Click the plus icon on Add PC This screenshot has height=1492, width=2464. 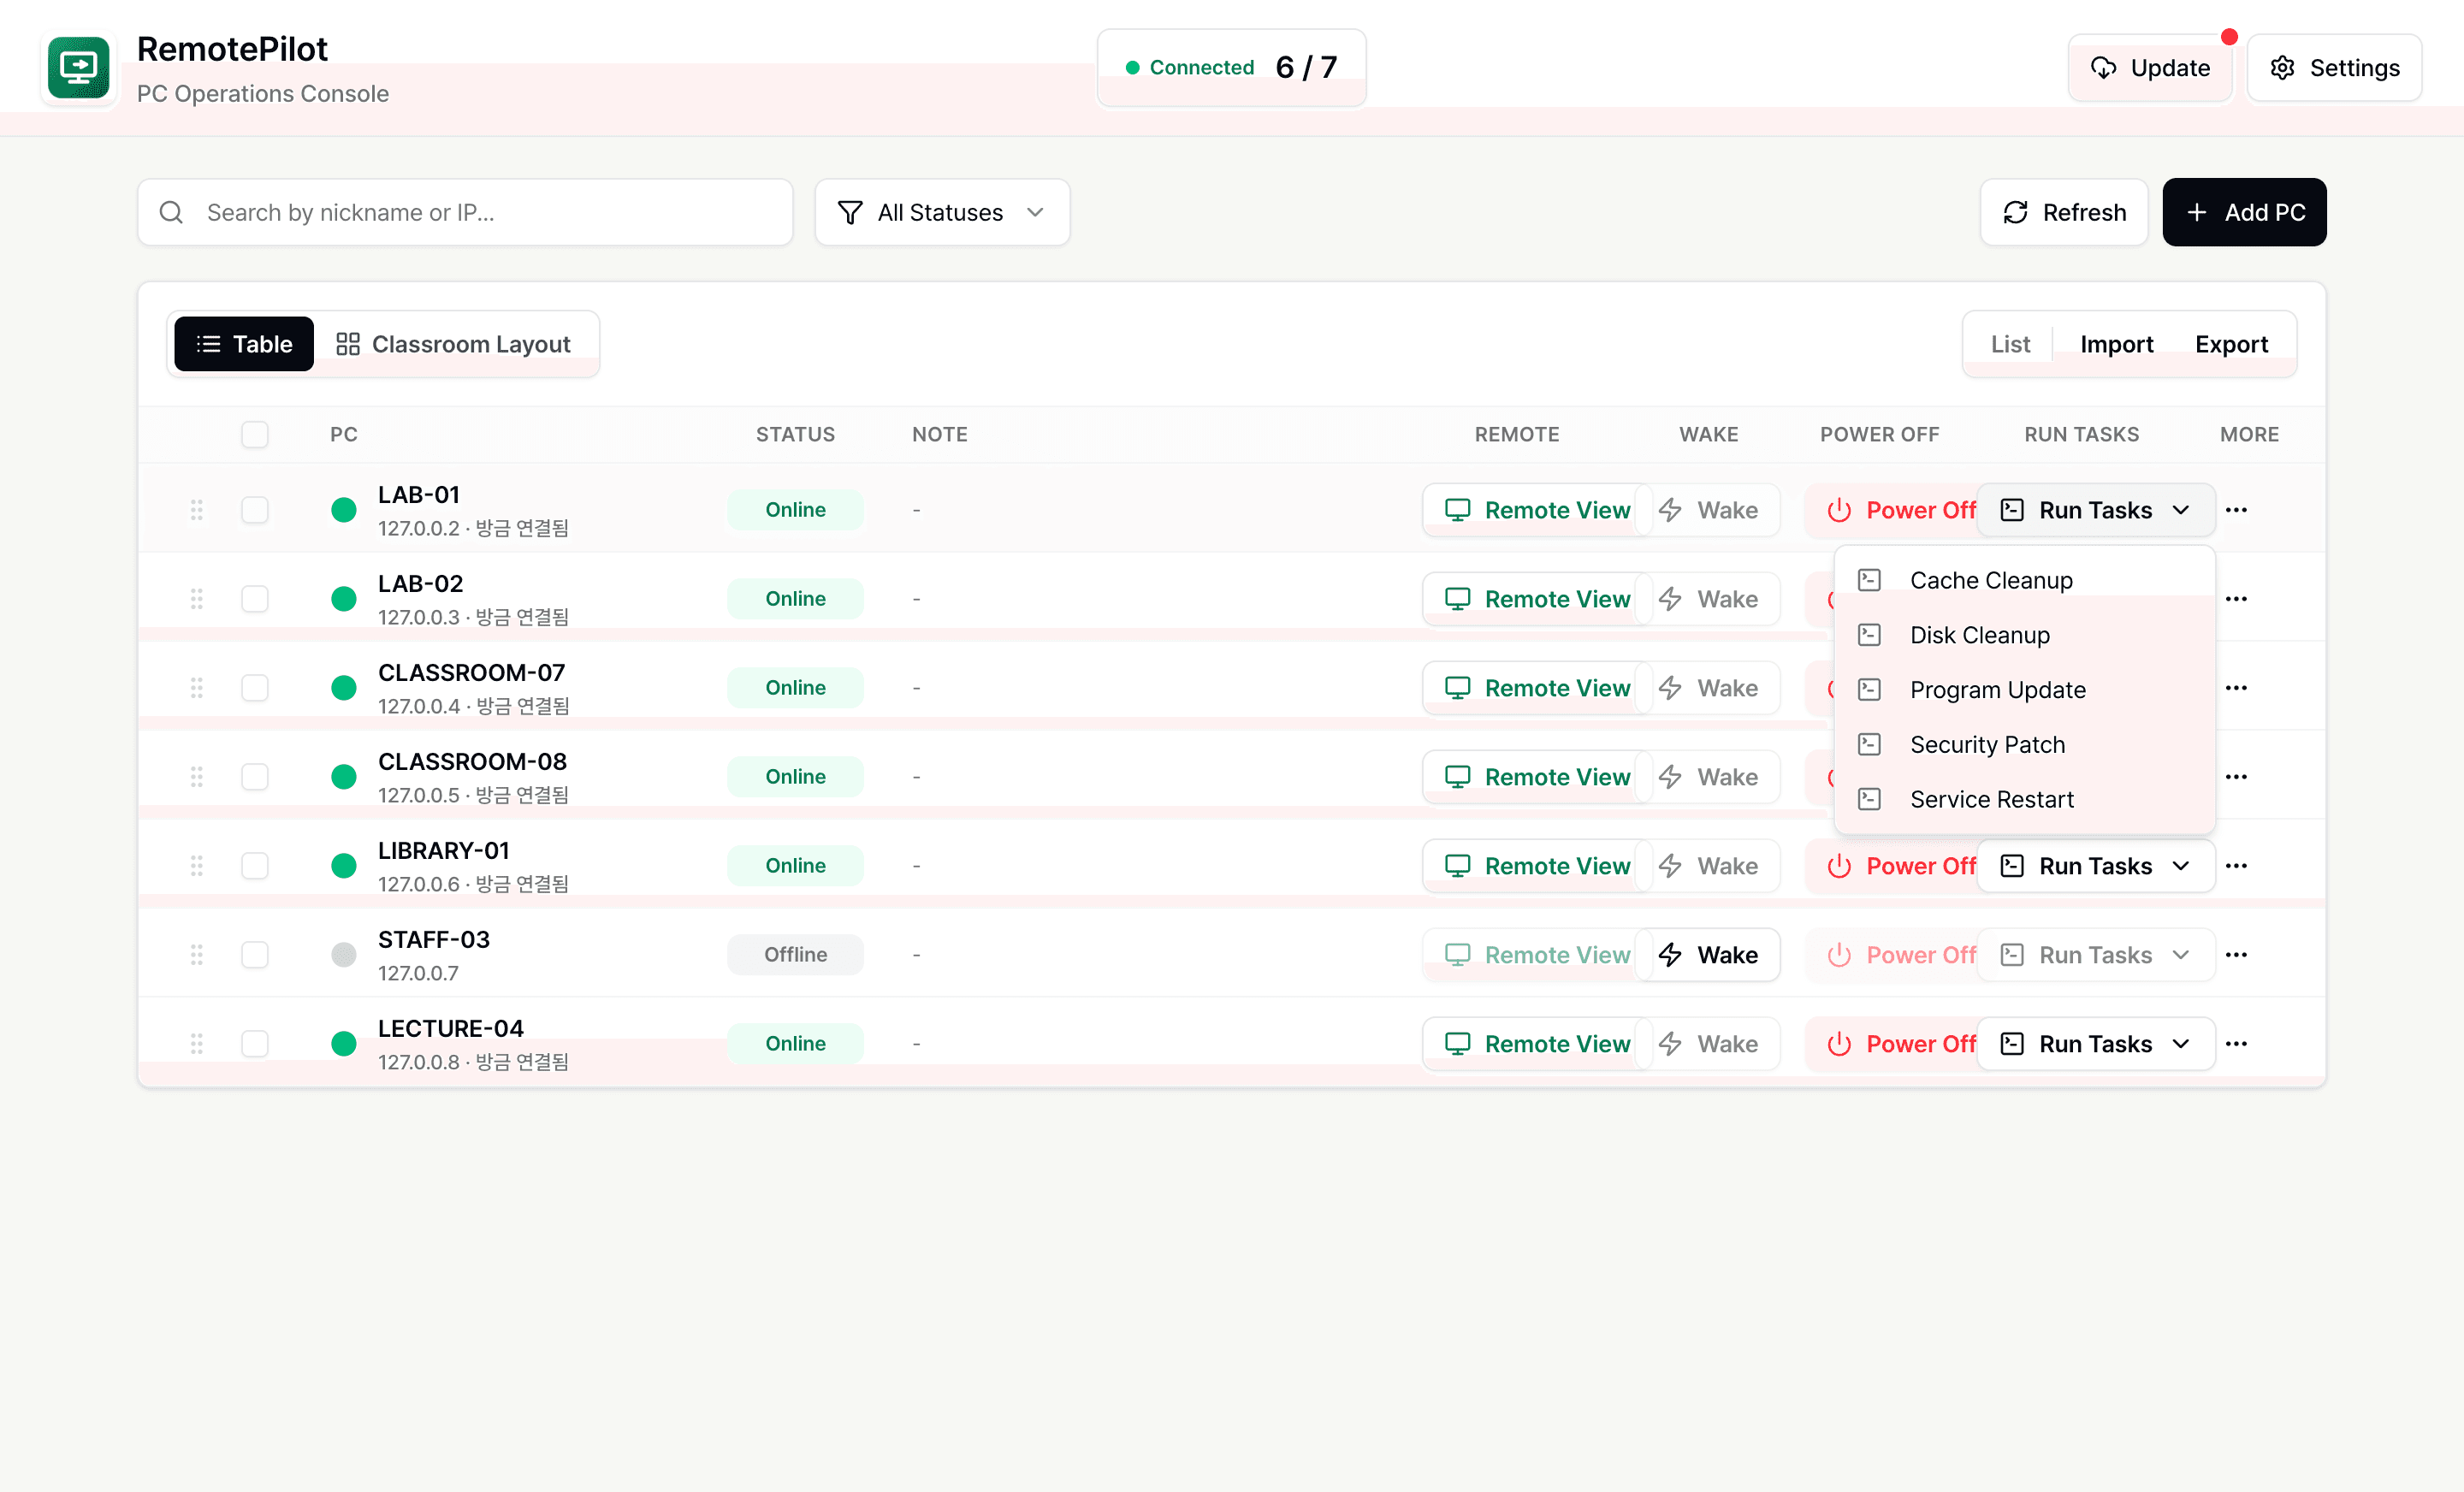pyautogui.click(x=2196, y=212)
